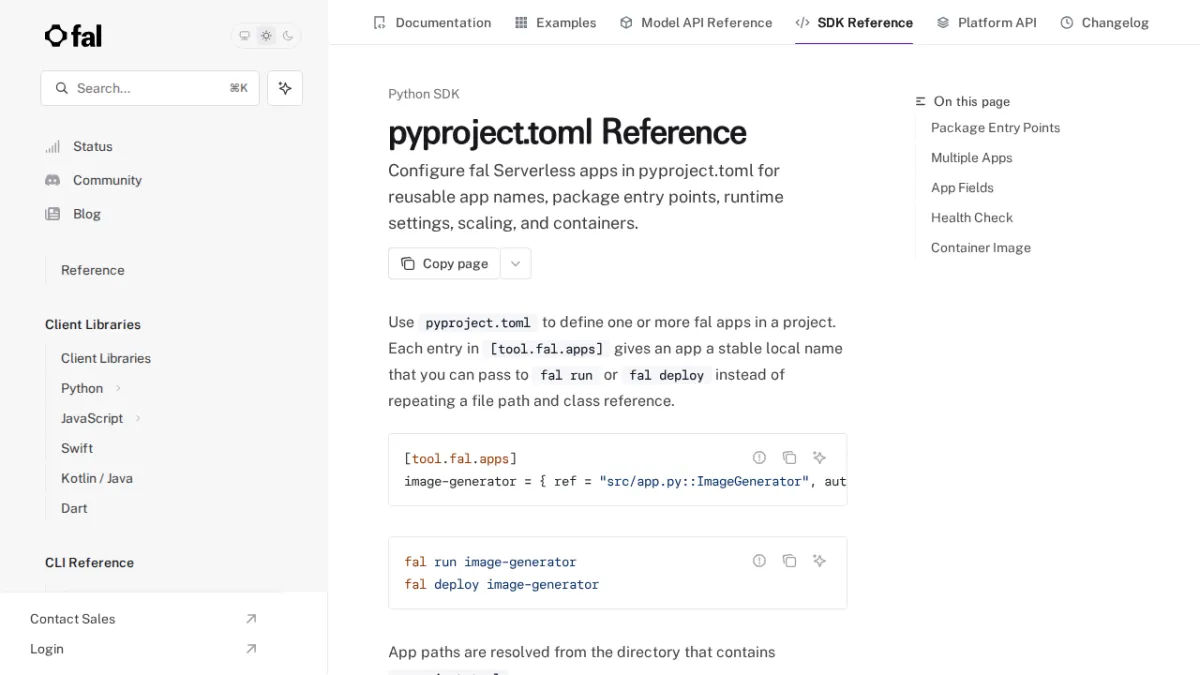Image resolution: width=1200 pixels, height=675 pixels.
Task: Select the SDK Reference tab
Action: click(x=854, y=22)
